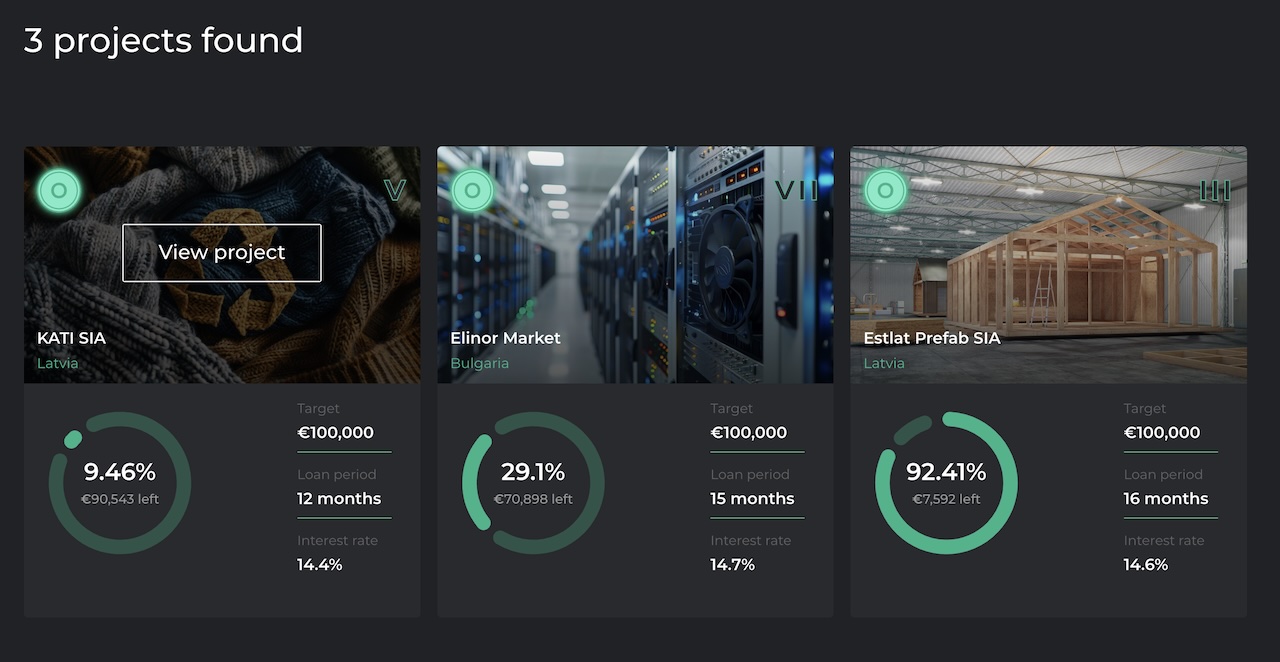Image resolution: width=1280 pixels, height=662 pixels.
Task: Click the roman numeral III rating icon
Action: tap(1215, 190)
